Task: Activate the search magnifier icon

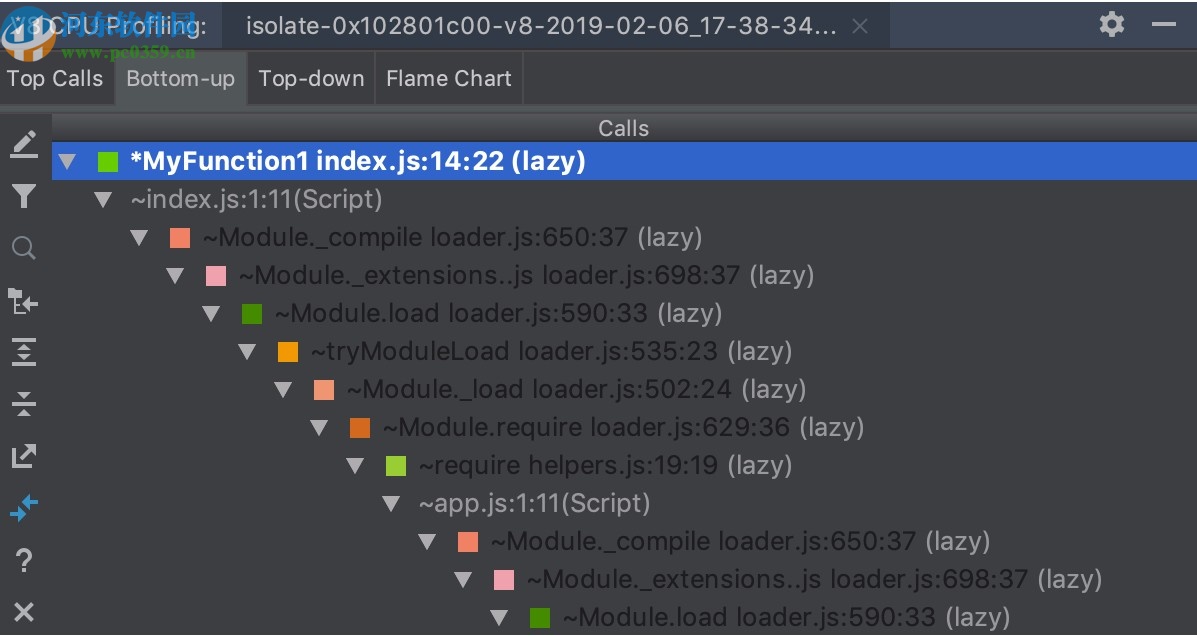Action: (24, 247)
